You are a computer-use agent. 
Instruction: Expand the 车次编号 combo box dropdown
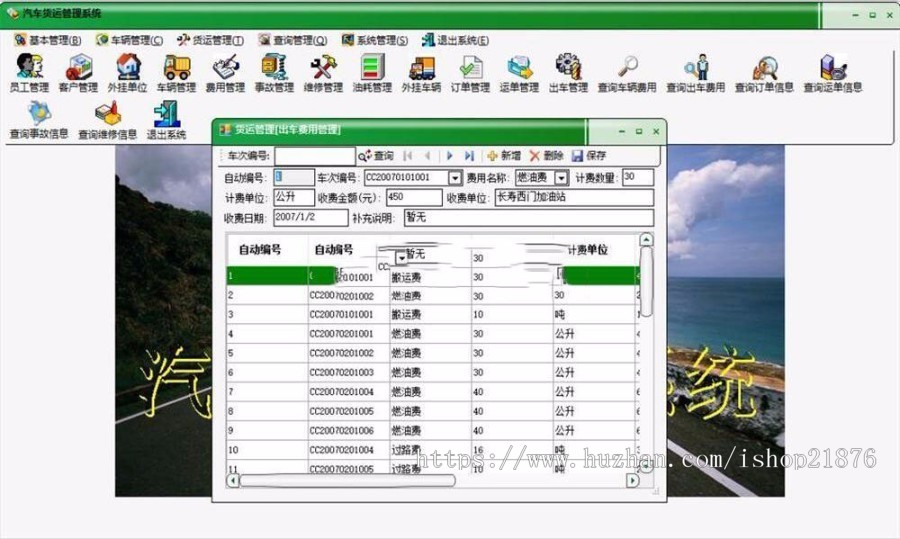click(x=455, y=178)
